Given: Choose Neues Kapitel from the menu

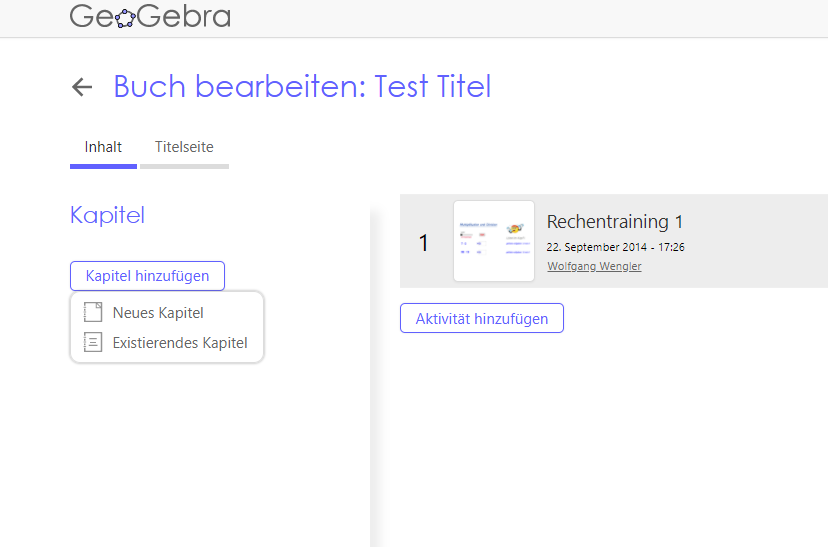Looking at the screenshot, I should pyautogui.click(x=167, y=313).
